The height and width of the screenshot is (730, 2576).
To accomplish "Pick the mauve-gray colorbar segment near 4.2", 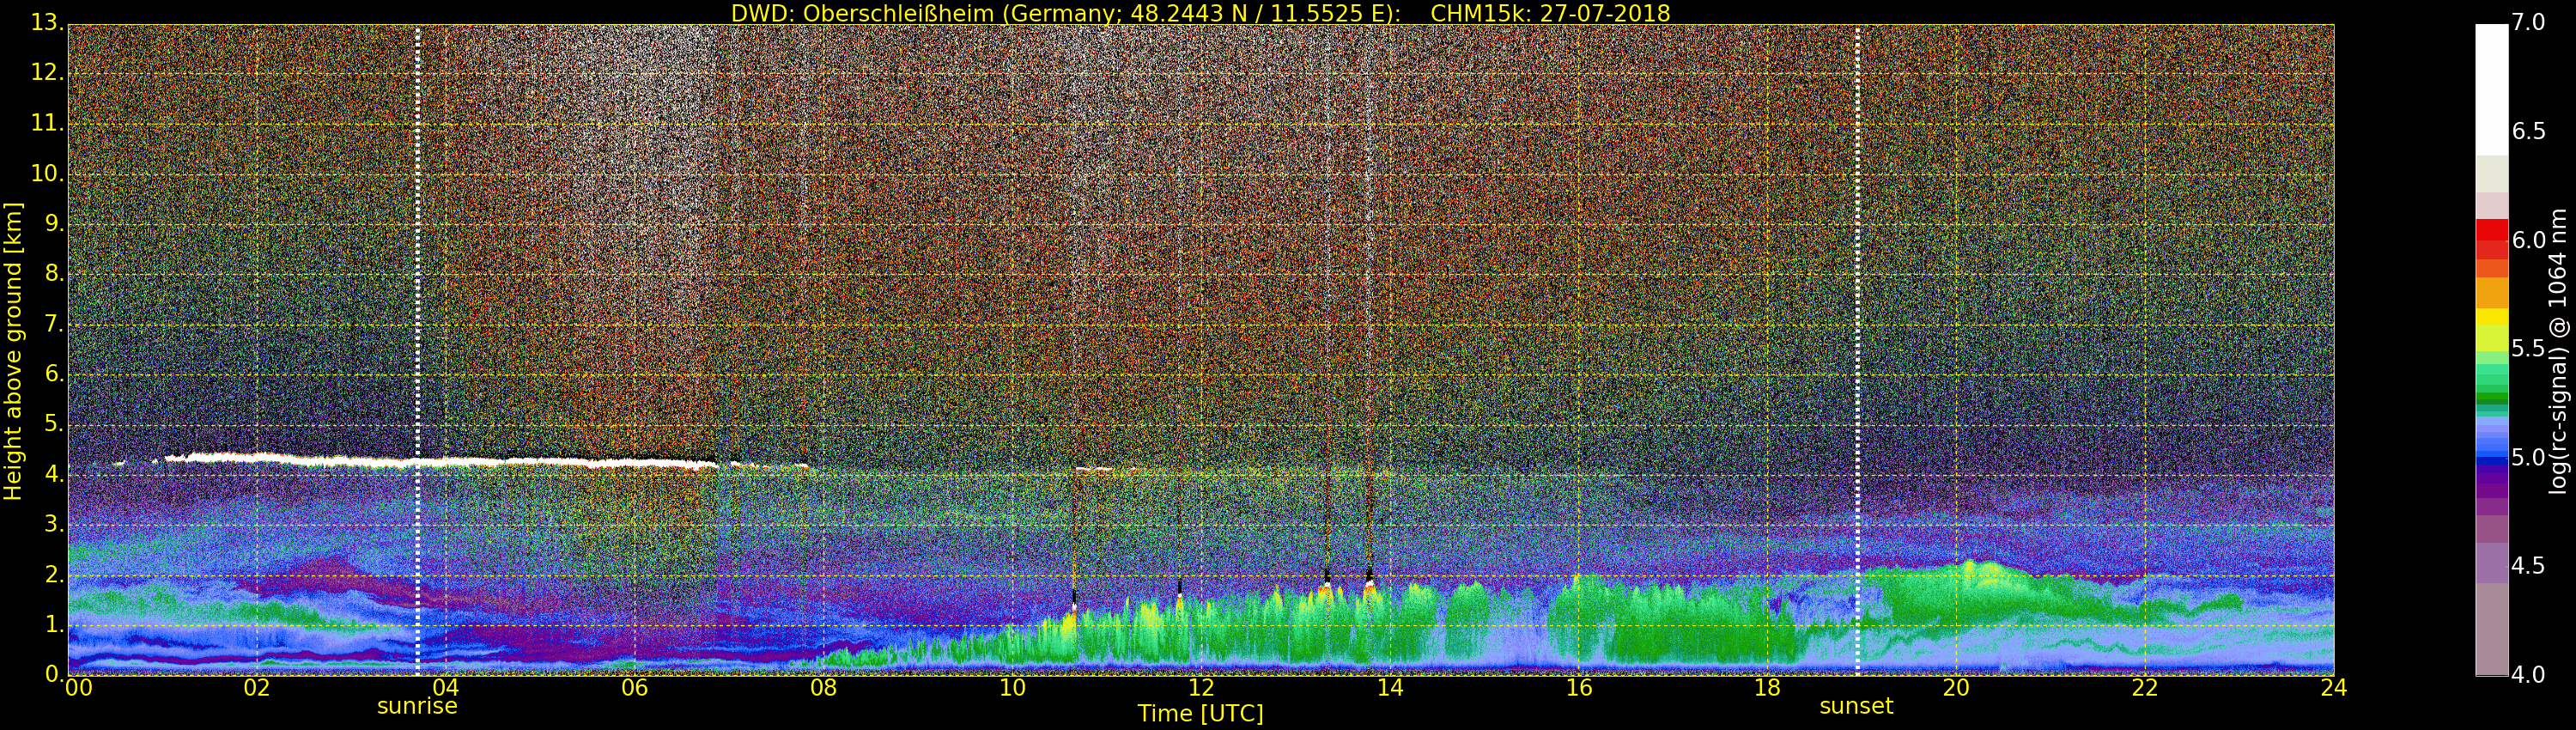I will pos(2491,630).
